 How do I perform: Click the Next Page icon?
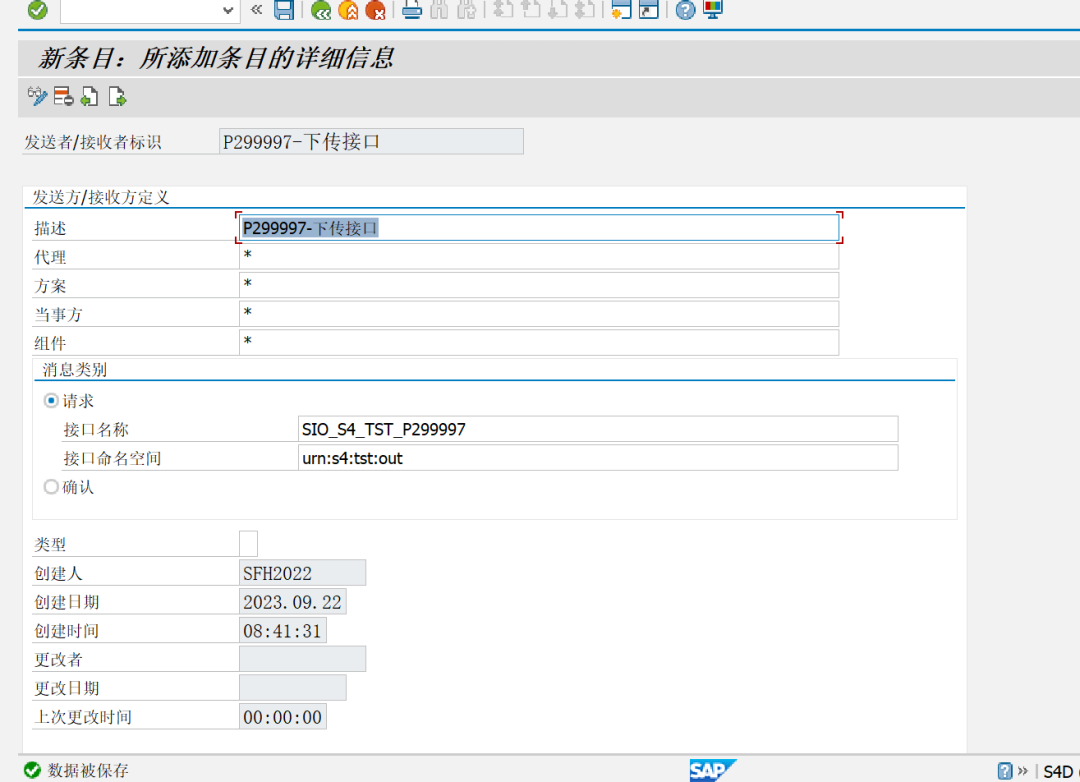pos(557,10)
